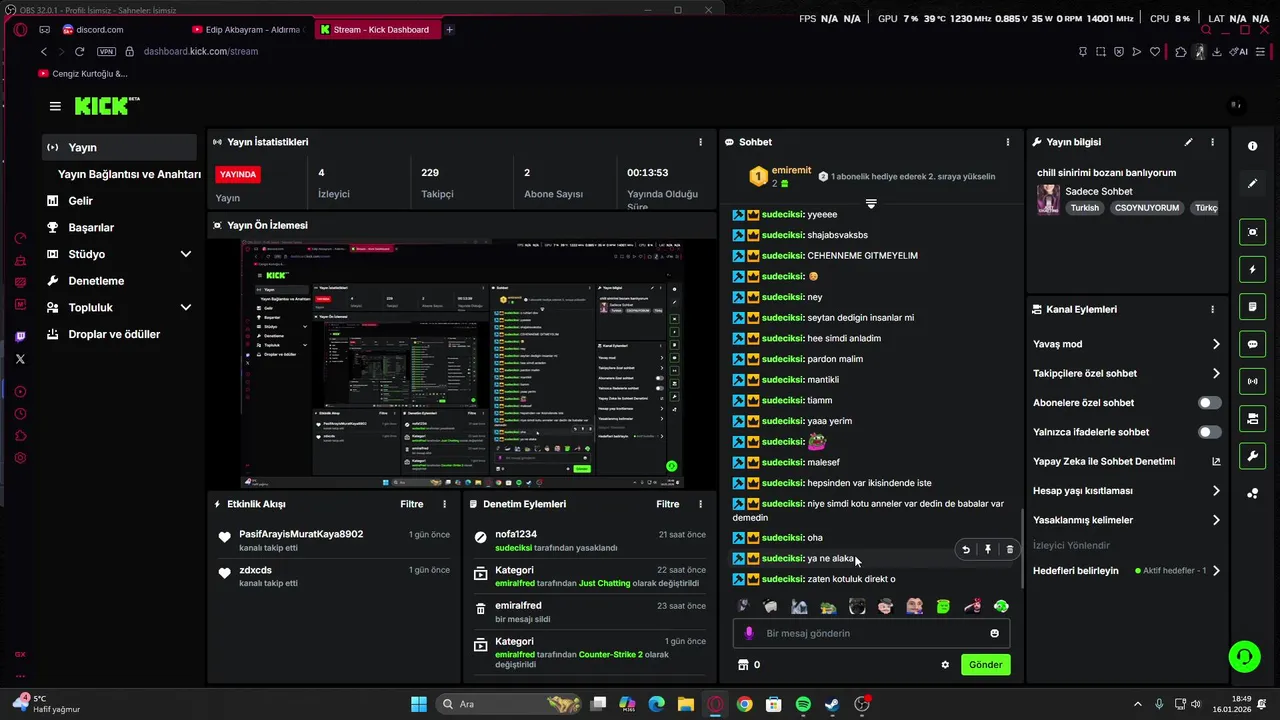1280x720 pixels.
Task: Pin the hovered chat message
Action: click(x=988, y=549)
